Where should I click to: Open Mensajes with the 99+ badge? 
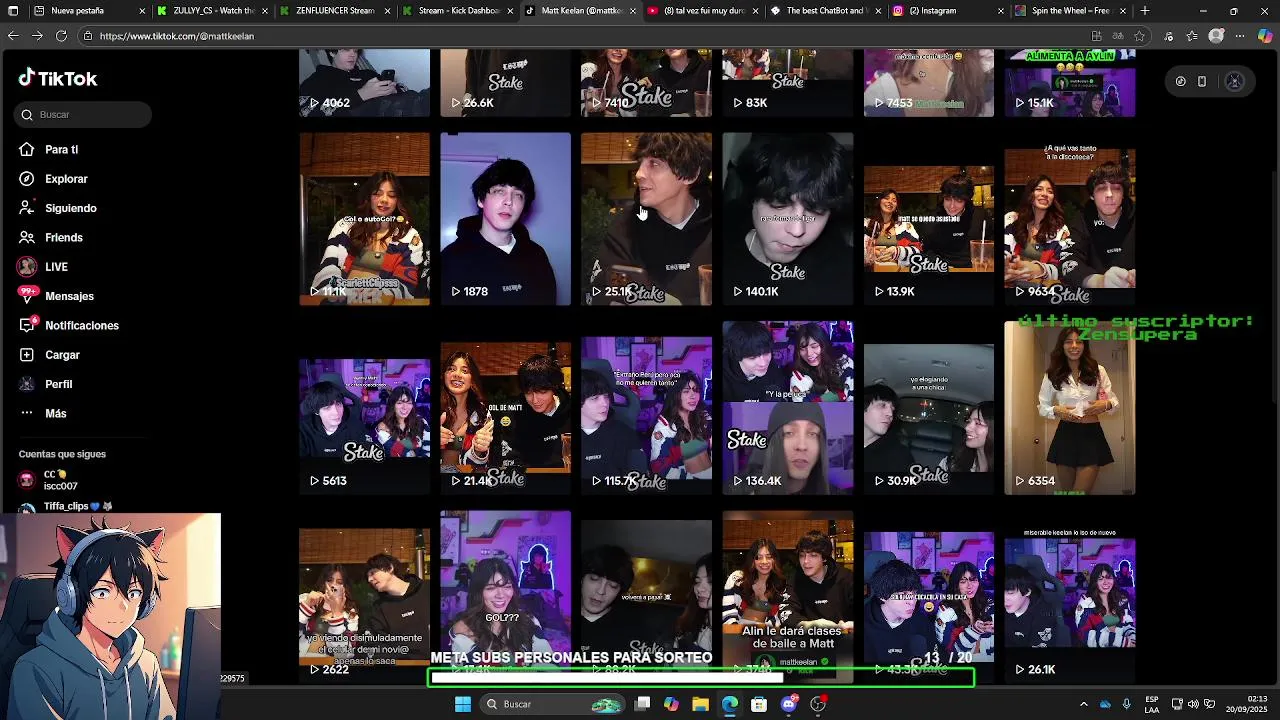(x=55, y=296)
